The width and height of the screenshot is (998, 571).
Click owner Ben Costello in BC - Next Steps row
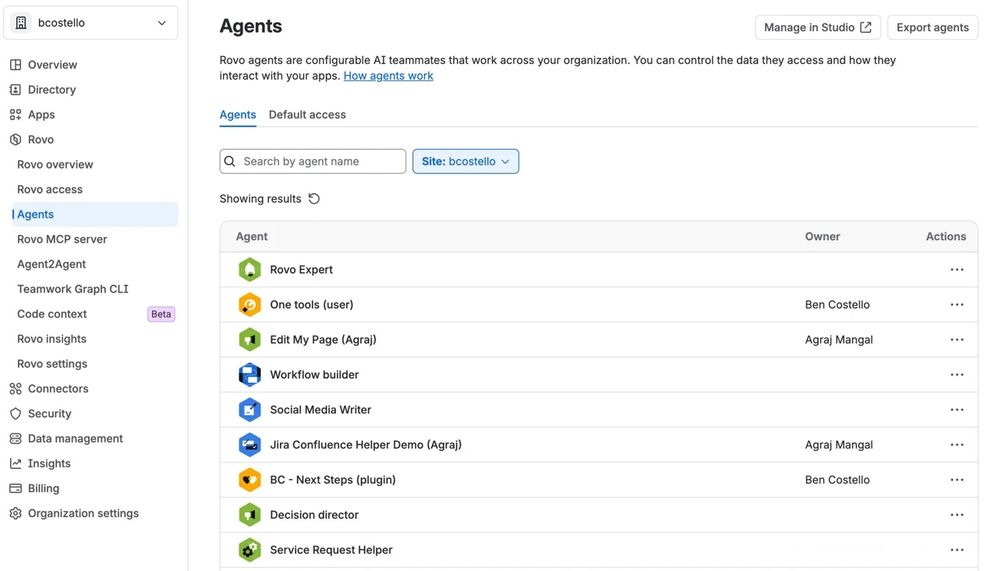pos(837,479)
